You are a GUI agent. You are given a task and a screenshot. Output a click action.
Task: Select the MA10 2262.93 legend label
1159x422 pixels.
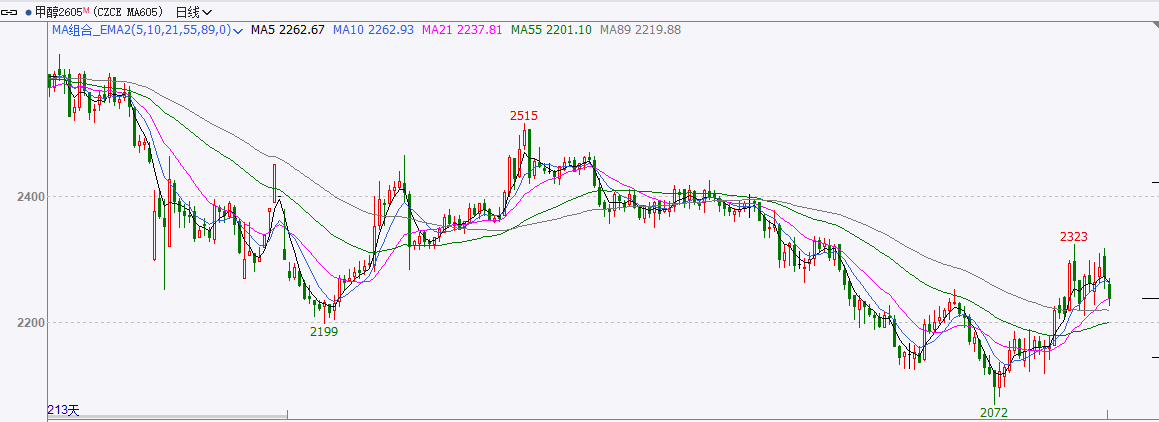pyautogui.click(x=373, y=31)
